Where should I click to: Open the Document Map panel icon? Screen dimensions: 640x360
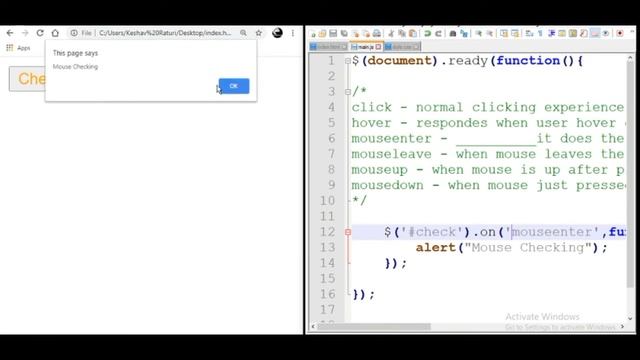572,33
